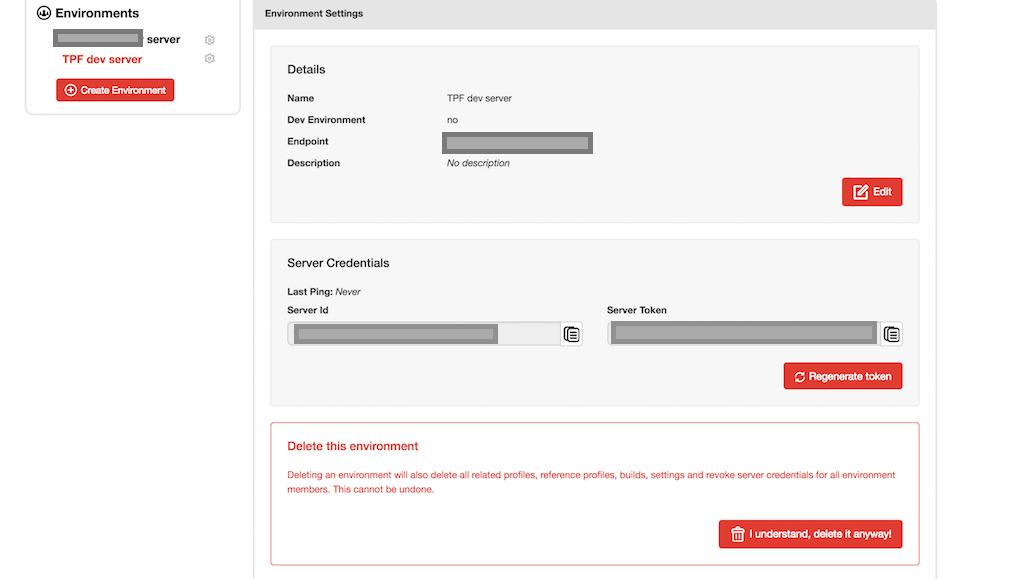
Task: Copy the Server Id to clipboard
Action: tap(571, 334)
